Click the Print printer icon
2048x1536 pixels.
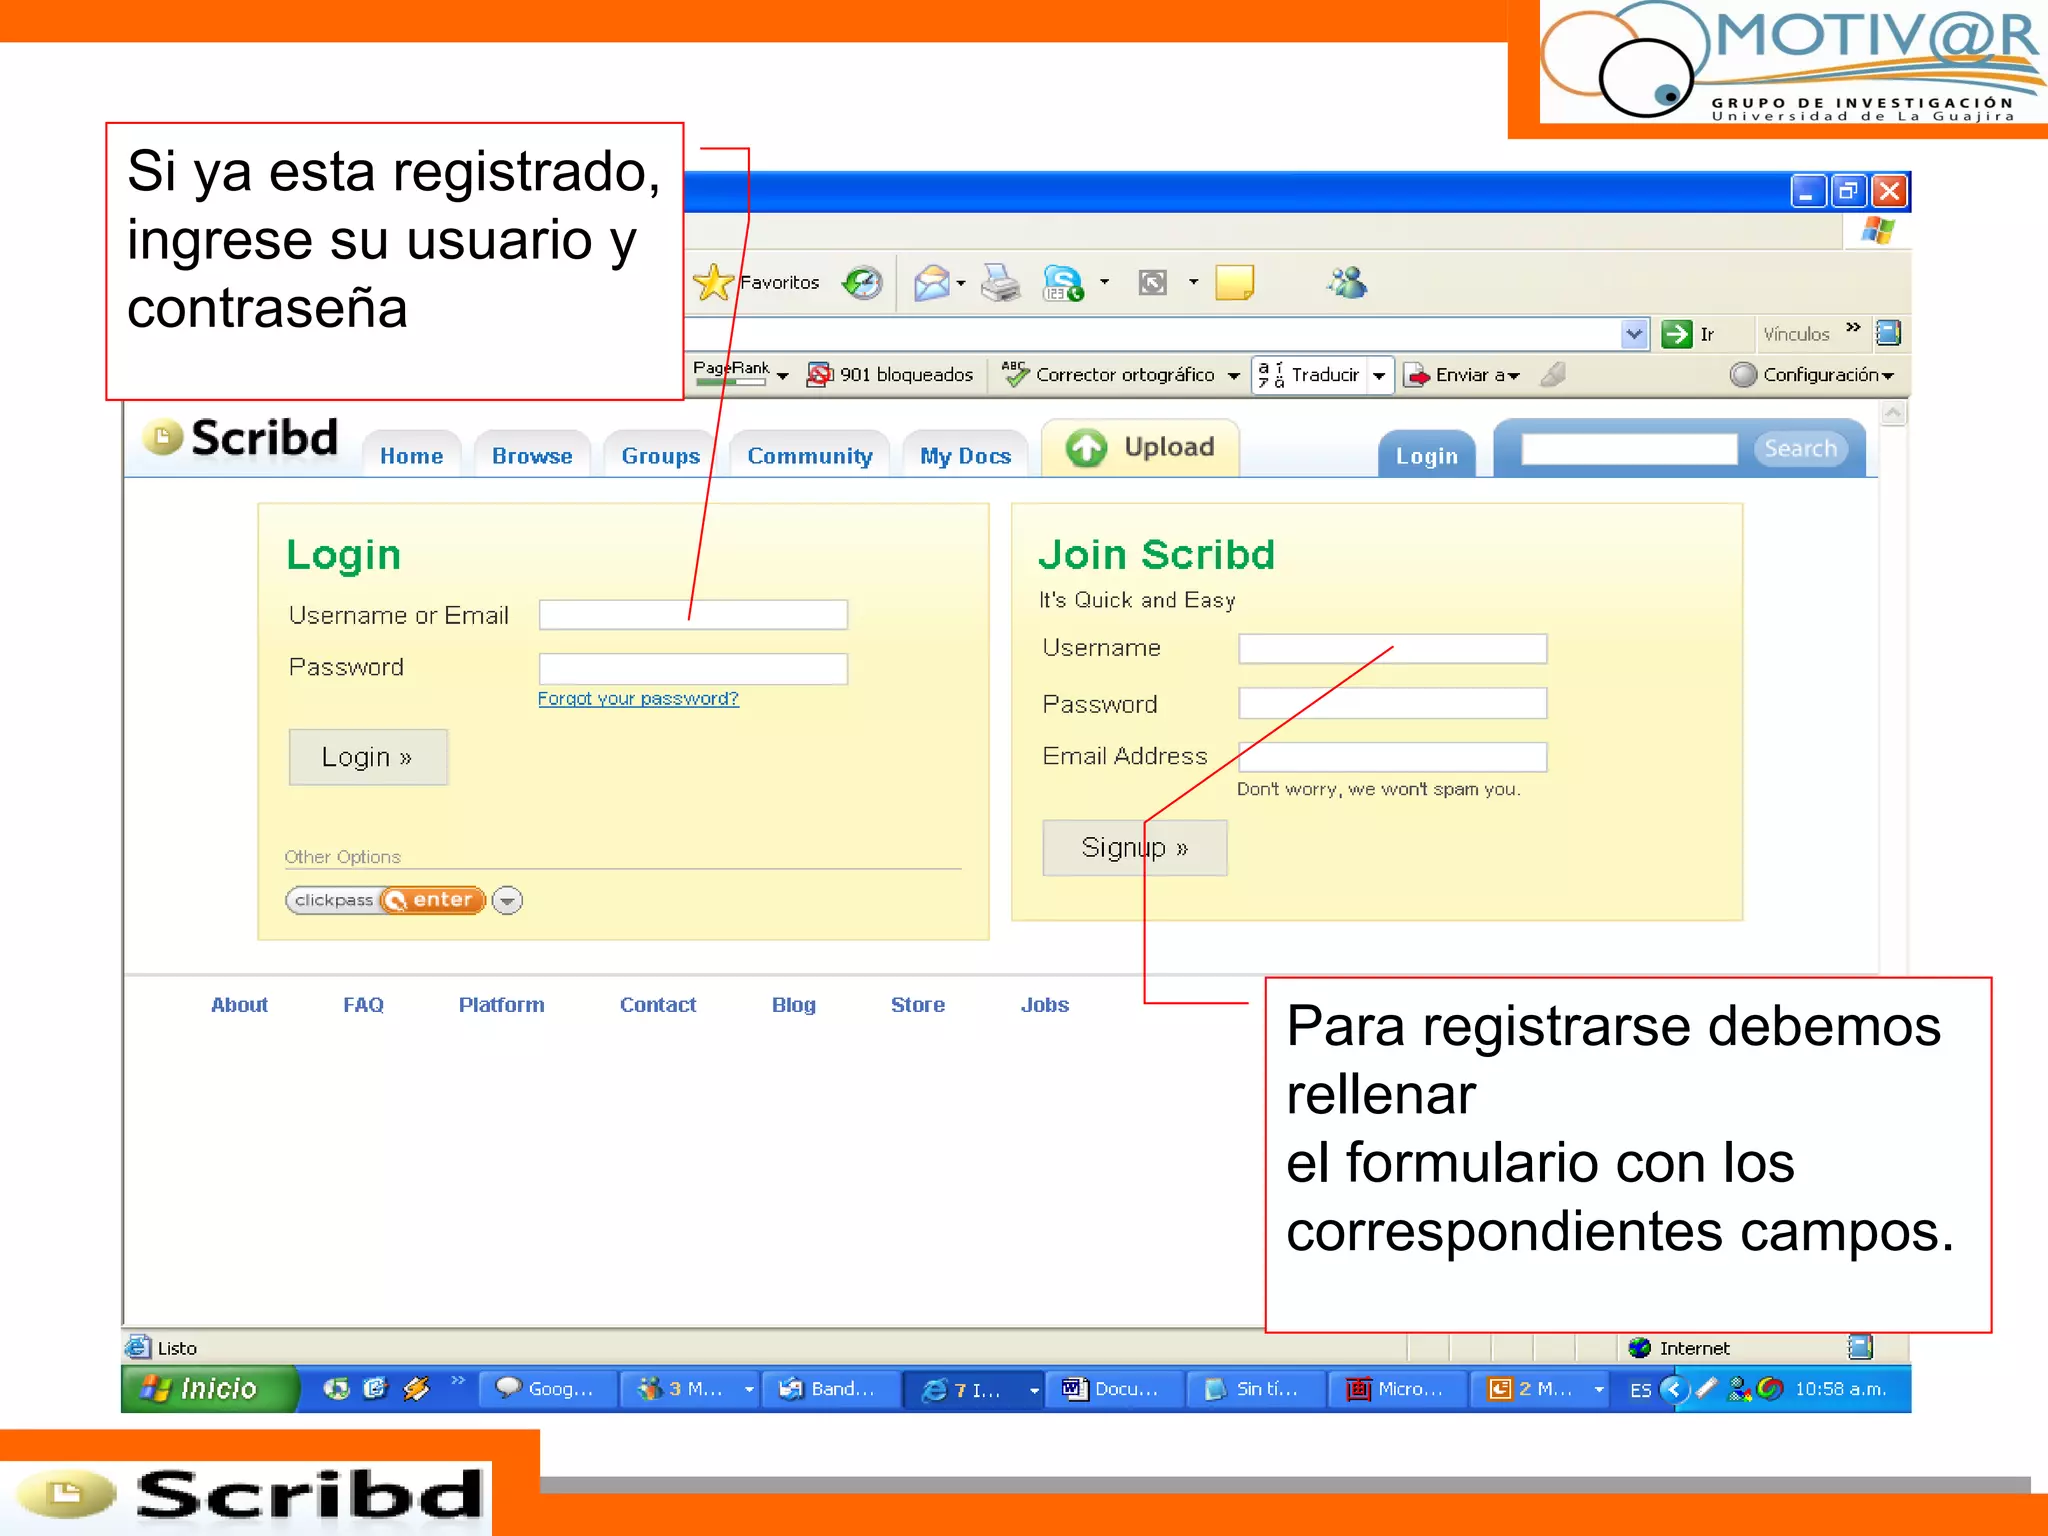point(1000,283)
